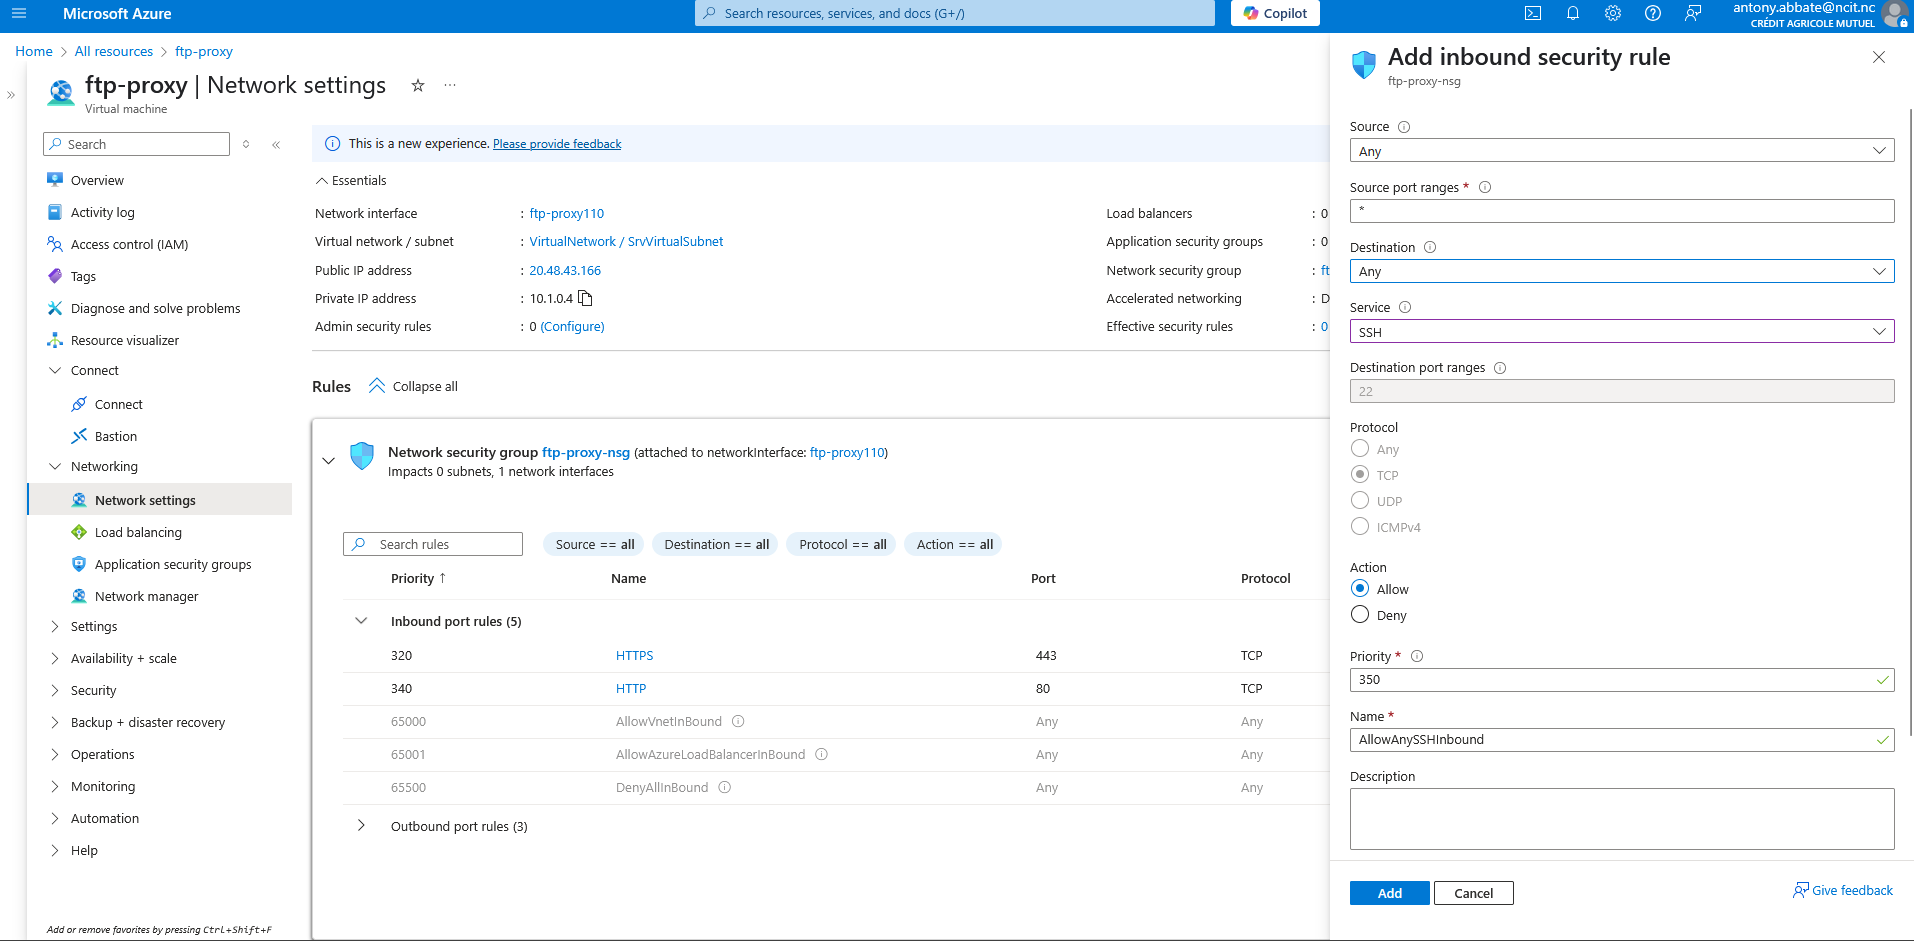Screen dimensions: 1914x941
Task: Copy the private IP address icon
Action: tap(586, 298)
